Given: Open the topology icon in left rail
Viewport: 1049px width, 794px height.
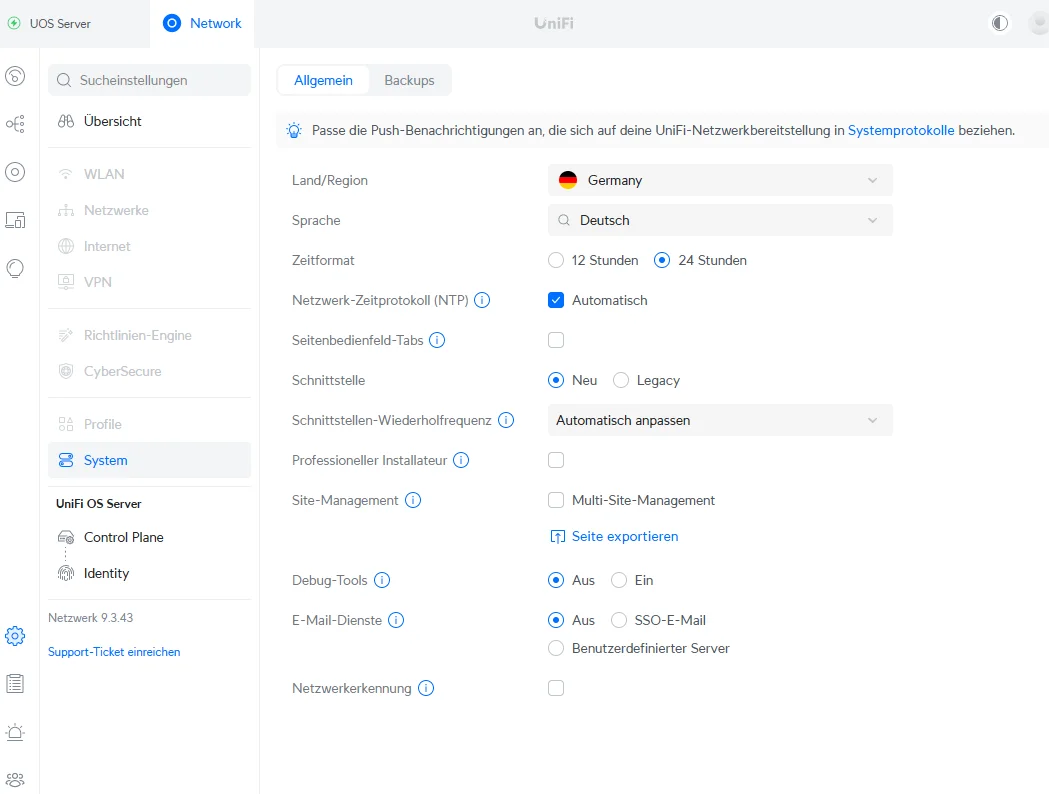Looking at the screenshot, I should tap(15, 124).
